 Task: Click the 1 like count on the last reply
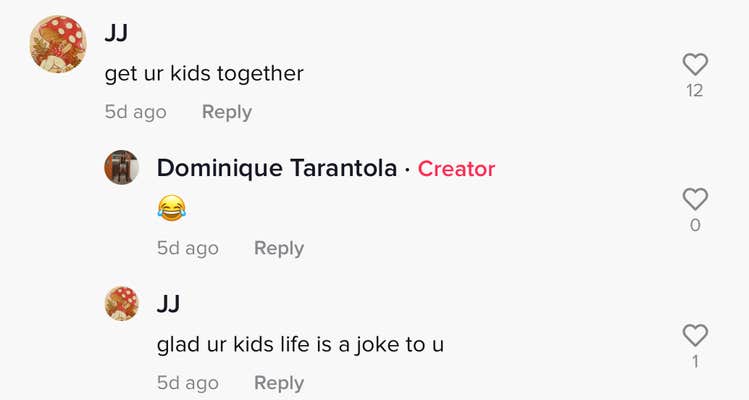coord(694,361)
